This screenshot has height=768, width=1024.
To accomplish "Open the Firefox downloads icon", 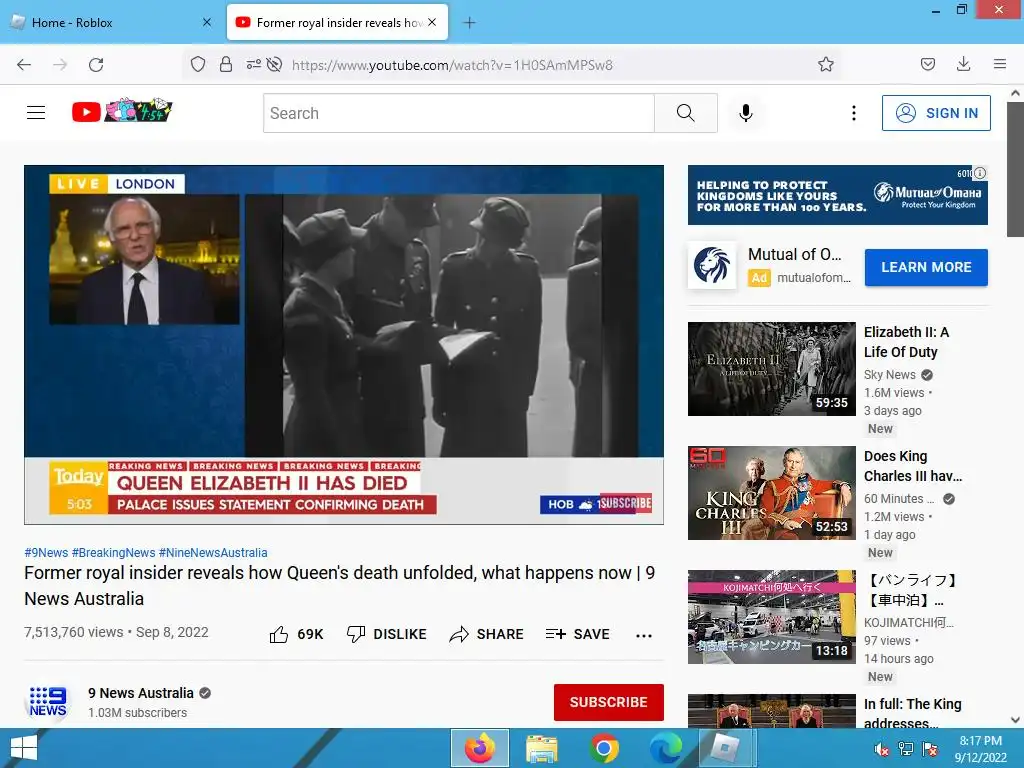I will (x=963, y=64).
